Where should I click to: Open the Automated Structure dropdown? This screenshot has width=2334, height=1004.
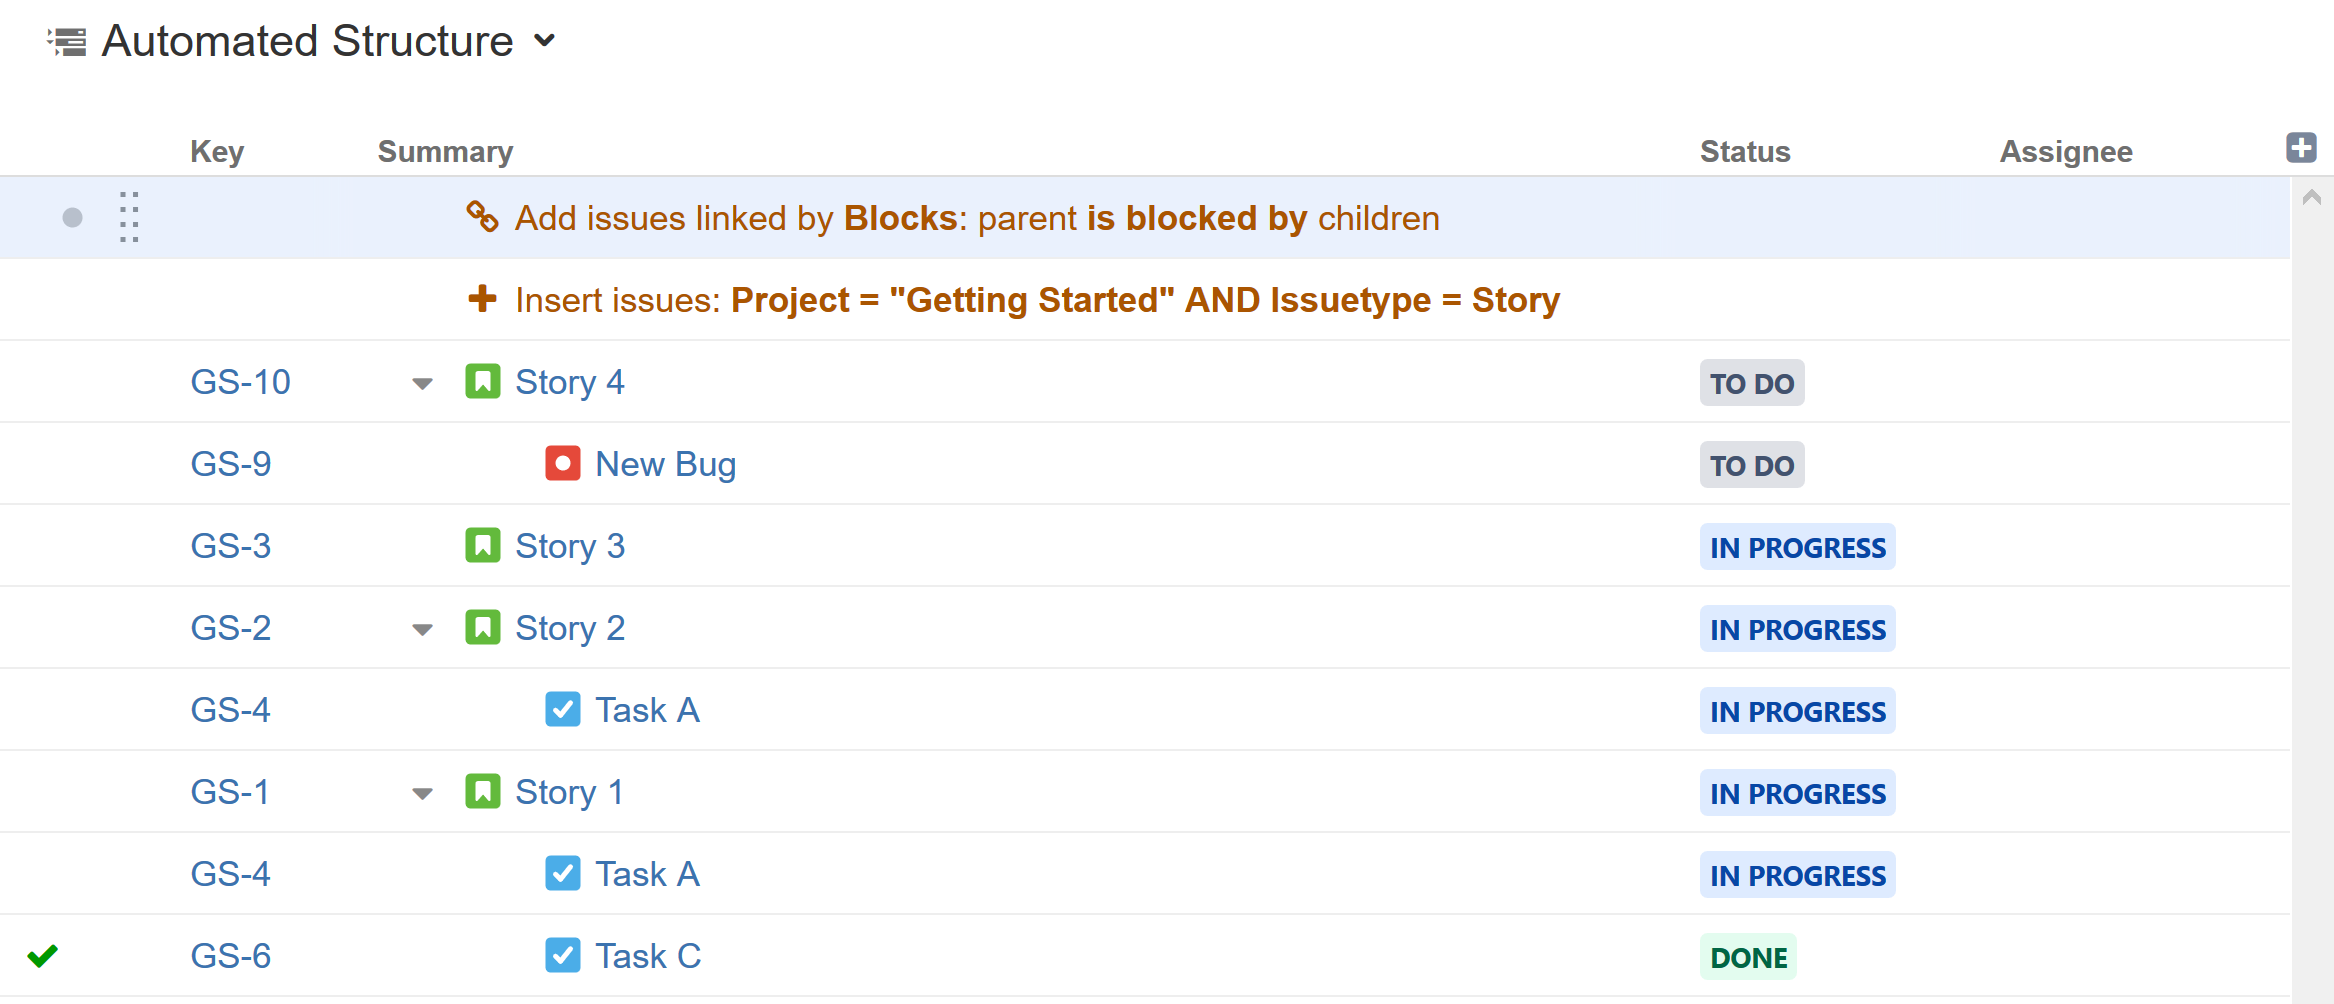[x=546, y=42]
